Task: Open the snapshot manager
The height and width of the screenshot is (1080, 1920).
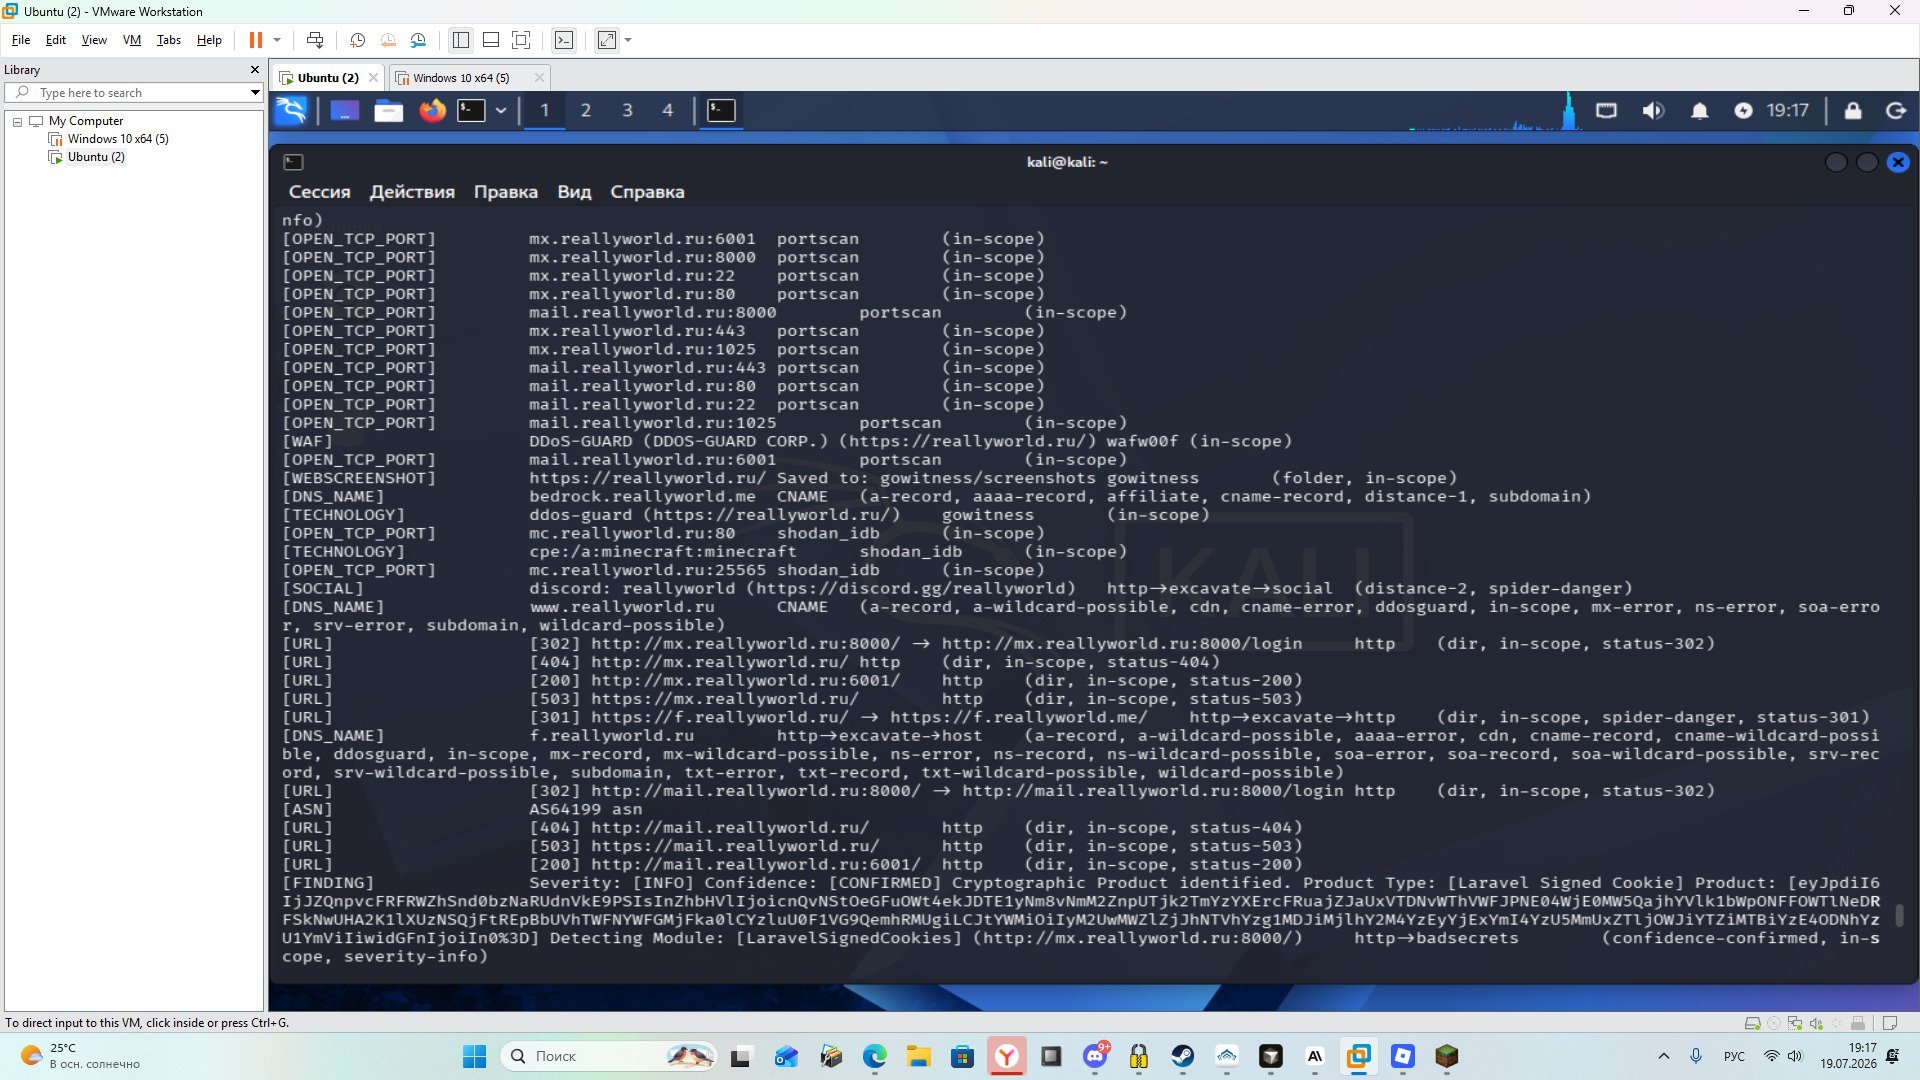Action: [x=418, y=40]
